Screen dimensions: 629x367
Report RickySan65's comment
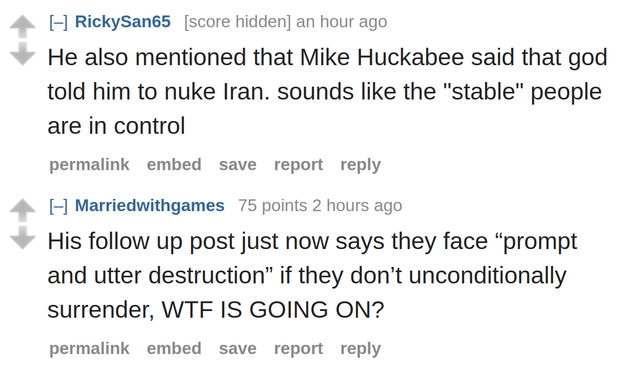(298, 165)
